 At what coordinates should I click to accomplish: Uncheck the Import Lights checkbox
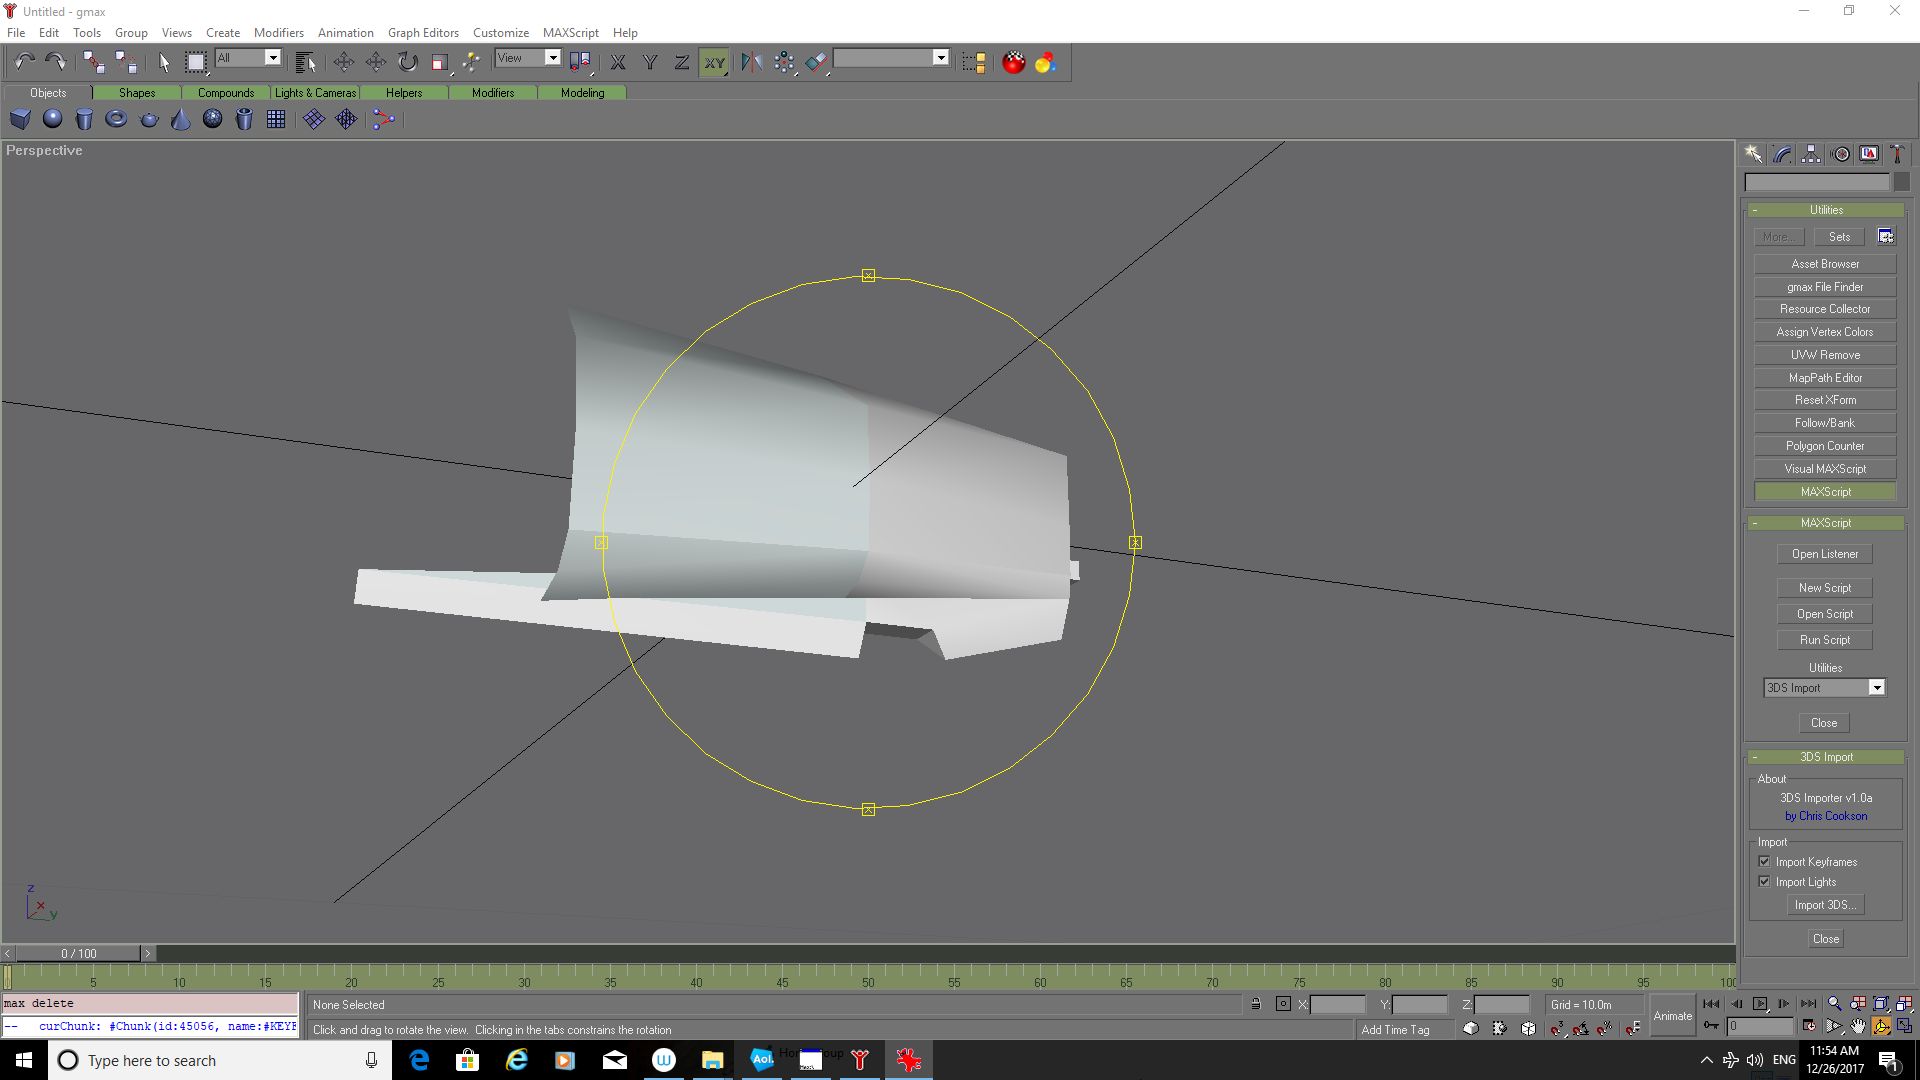click(1765, 881)
